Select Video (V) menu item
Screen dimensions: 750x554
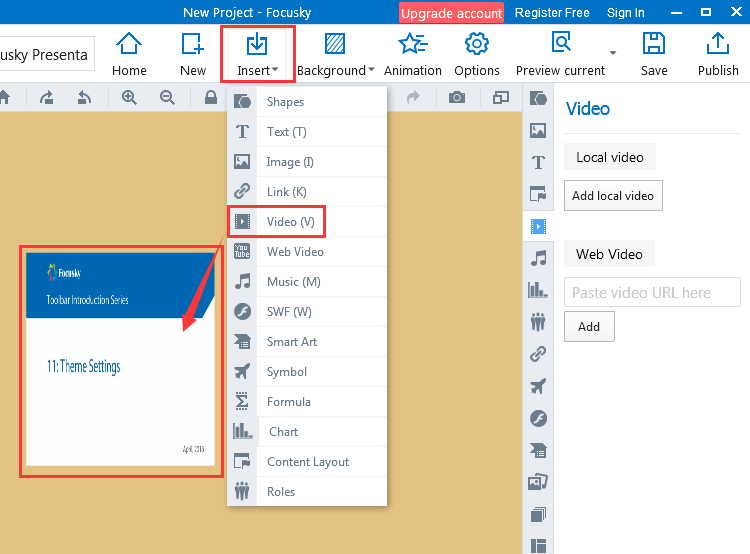(307, 222)
